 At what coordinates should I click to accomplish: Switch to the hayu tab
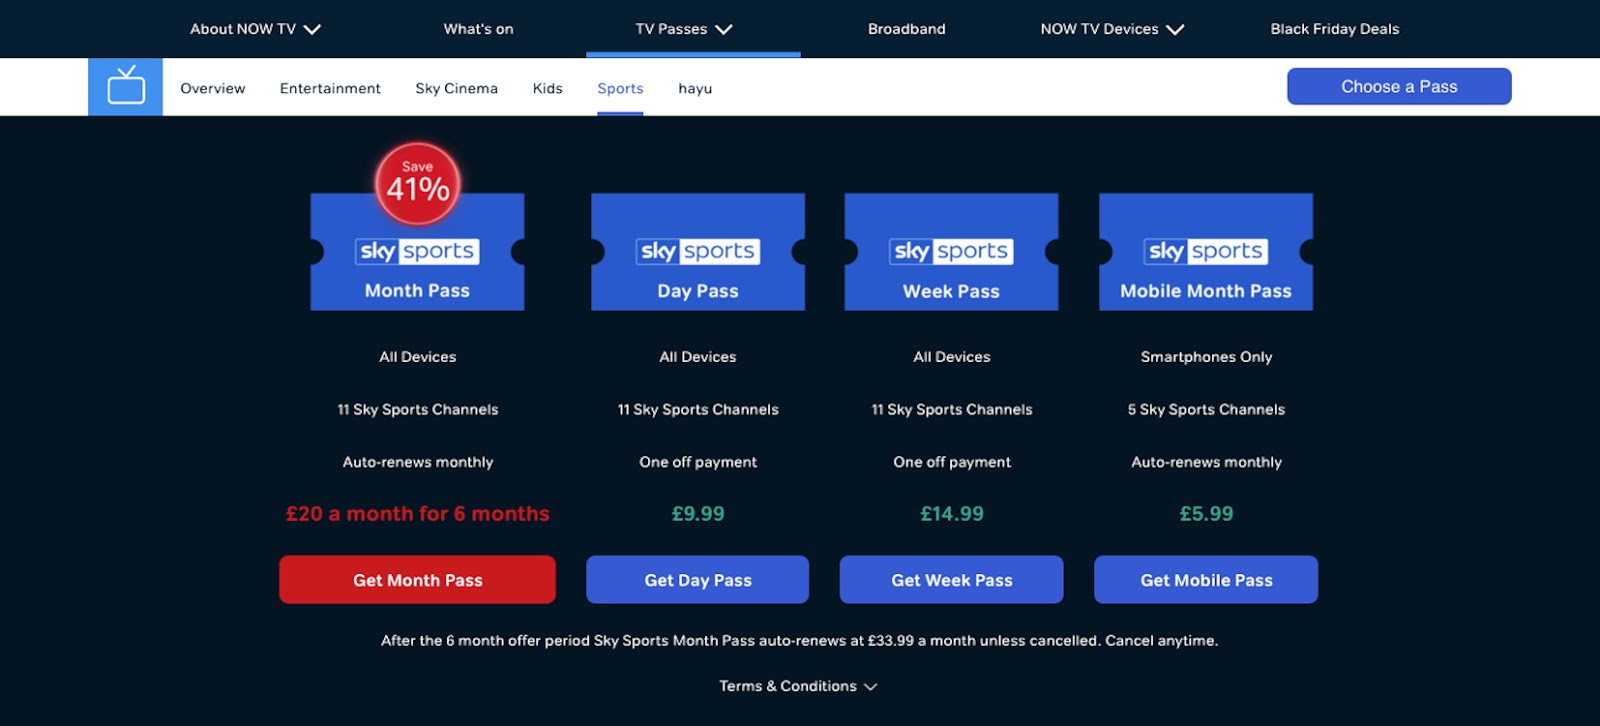(695, 88)
